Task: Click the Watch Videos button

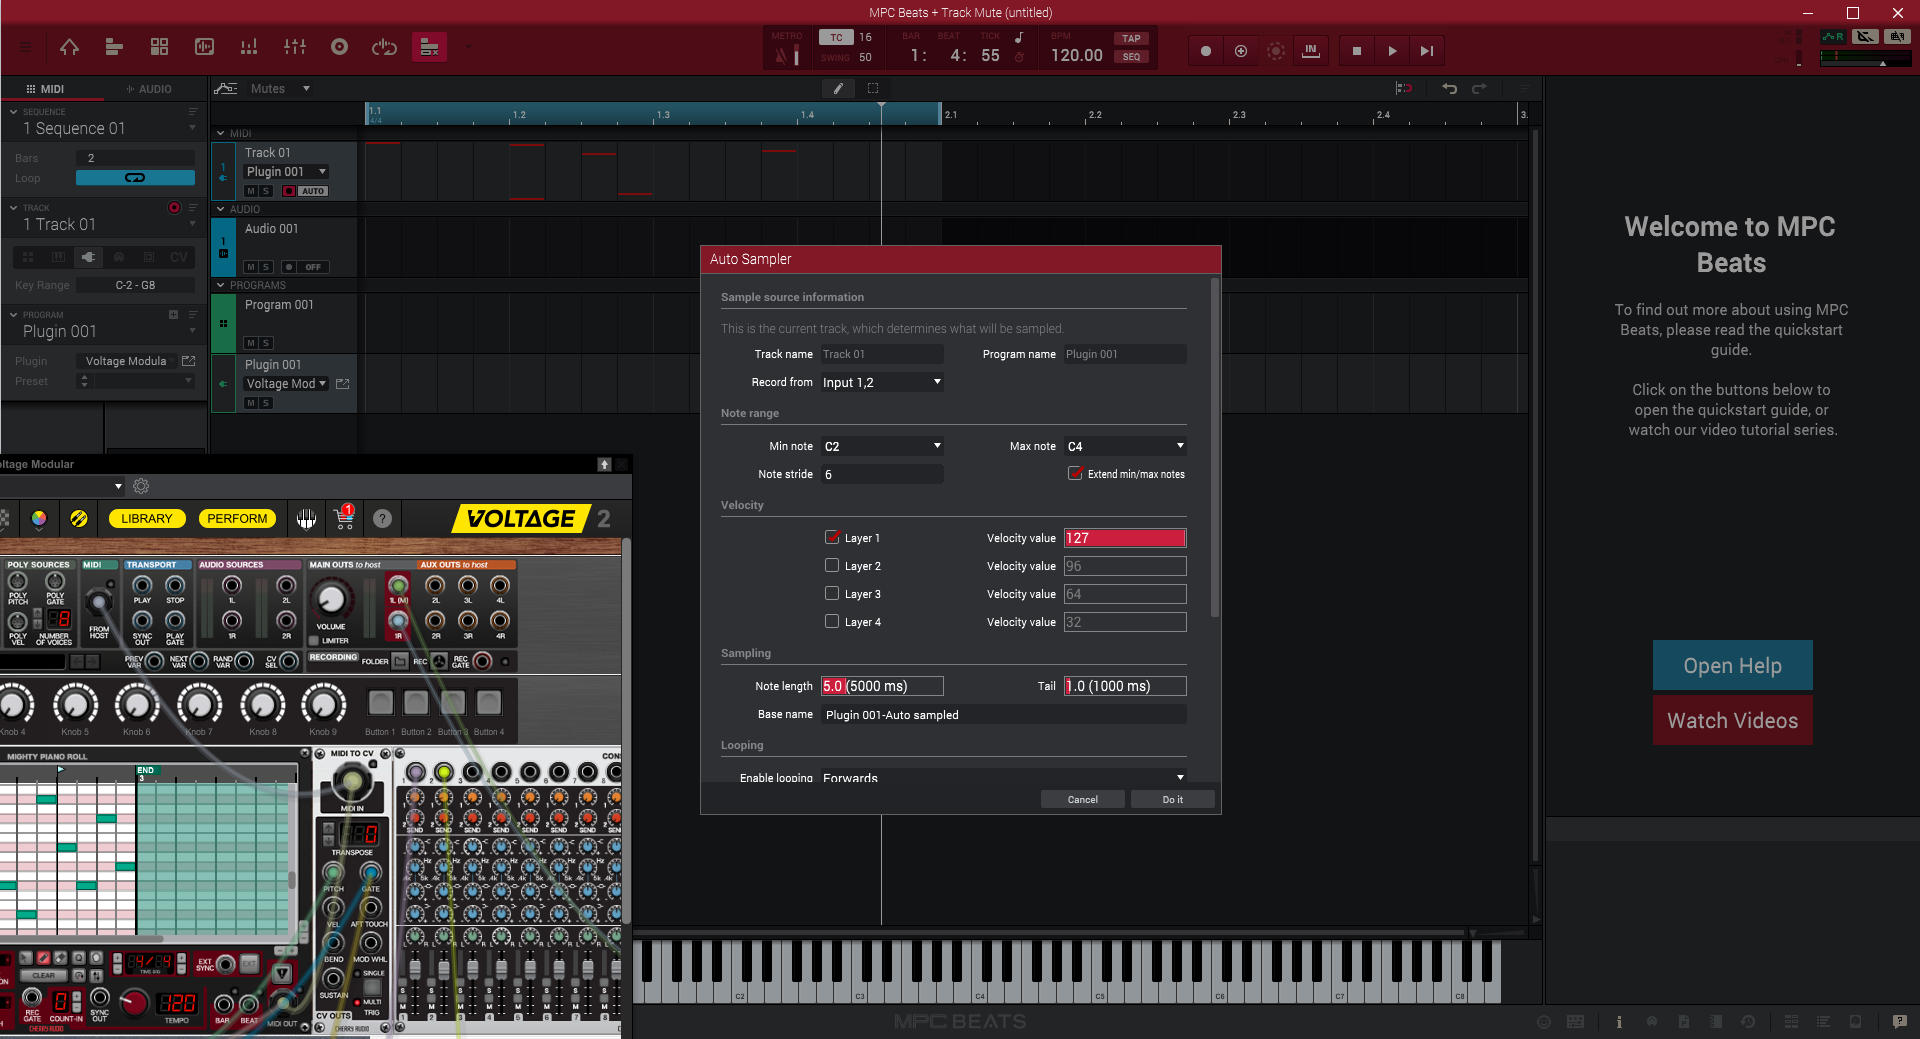Action: click(x=1732, y=721)
